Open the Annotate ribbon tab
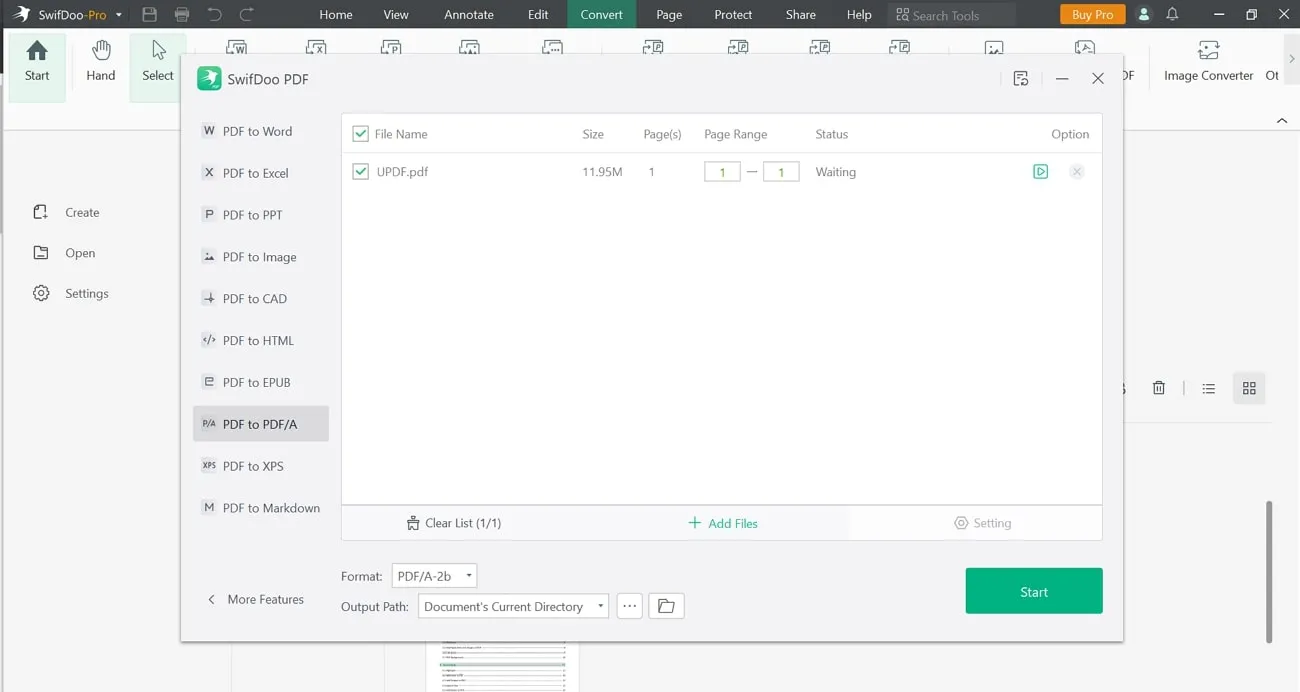 coord(469,15)
